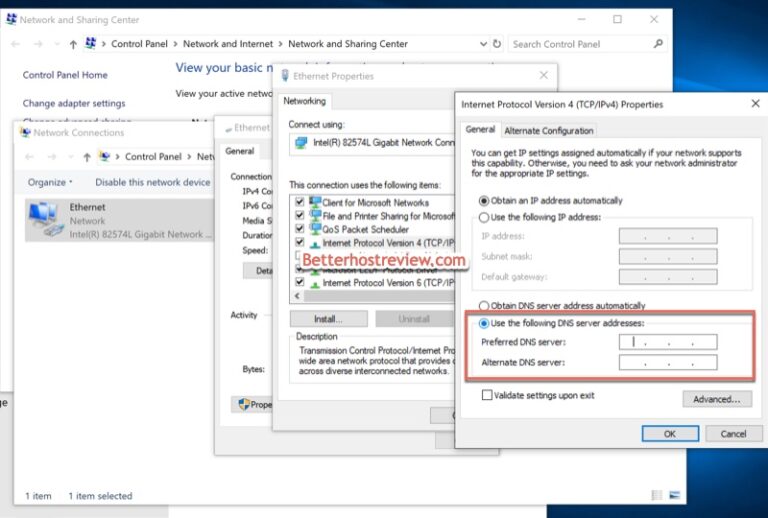Expand the address bar history dropdown arrow
This screenshot has height=518, width=768.
pyautogui.click(x=481, y=44)
